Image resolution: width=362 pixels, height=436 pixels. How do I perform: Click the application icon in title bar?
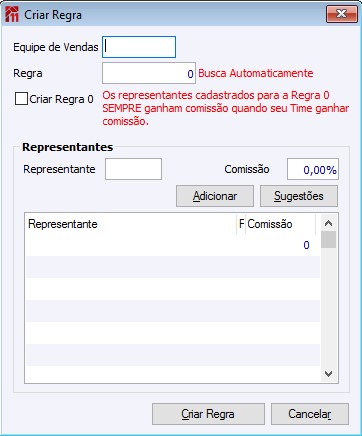pyautogui.click(x=12, y=15)
